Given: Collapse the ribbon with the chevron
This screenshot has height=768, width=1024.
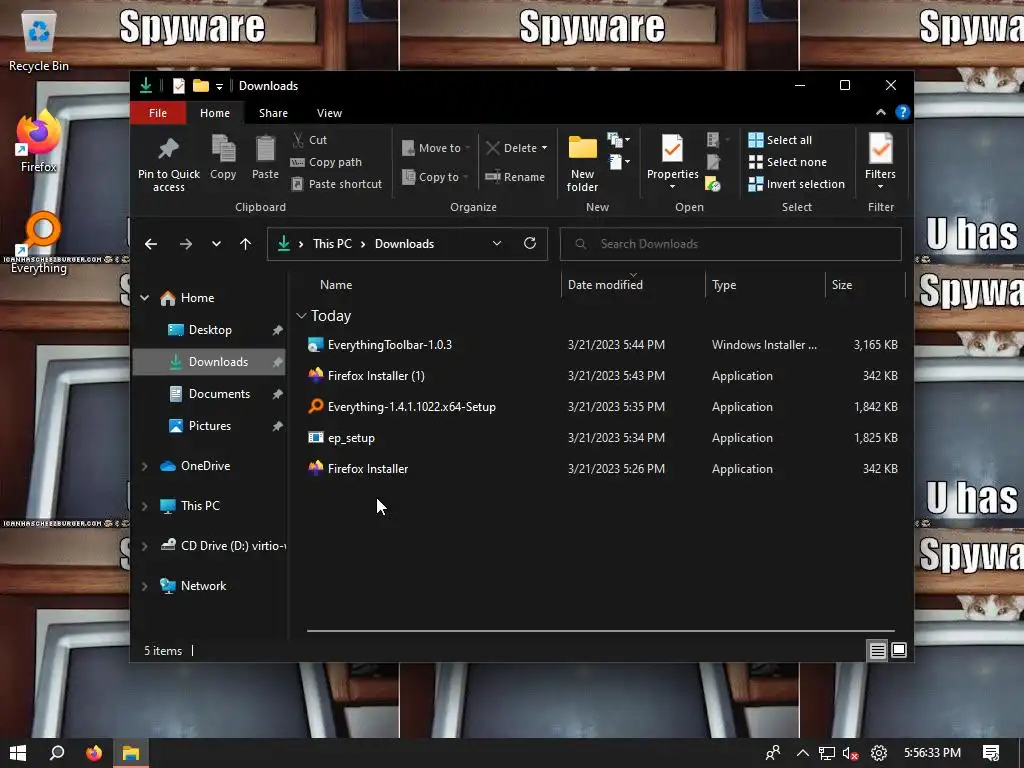Looking at the screenshot, I should click(881, 112).
